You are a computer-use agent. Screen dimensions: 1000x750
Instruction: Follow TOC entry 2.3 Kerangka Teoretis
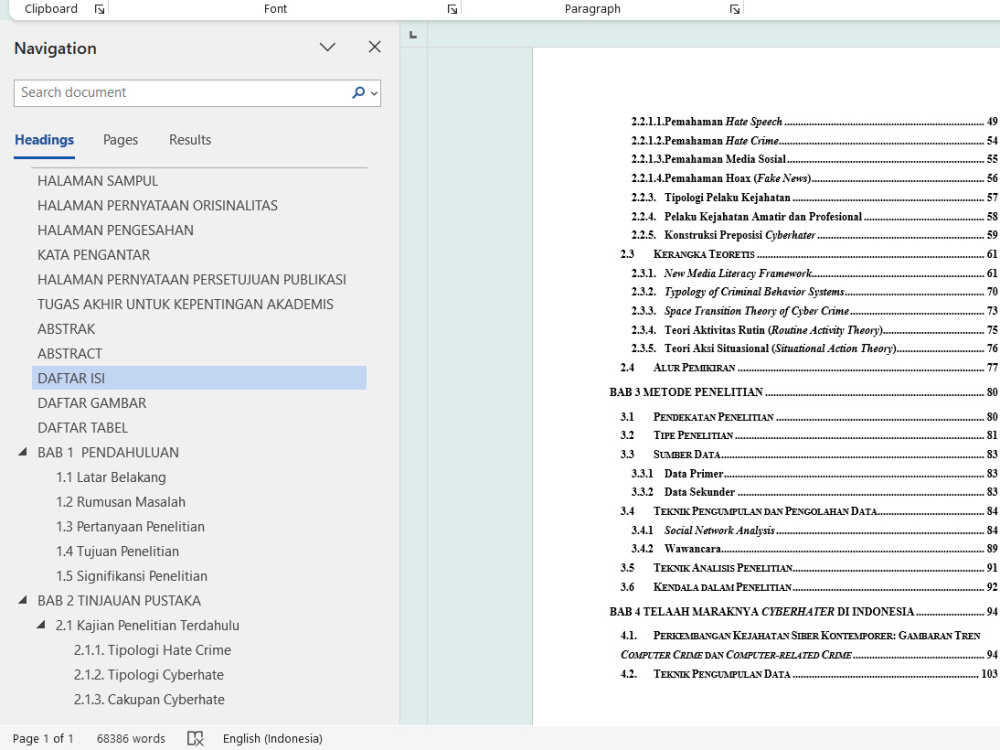tap(809, 254)
